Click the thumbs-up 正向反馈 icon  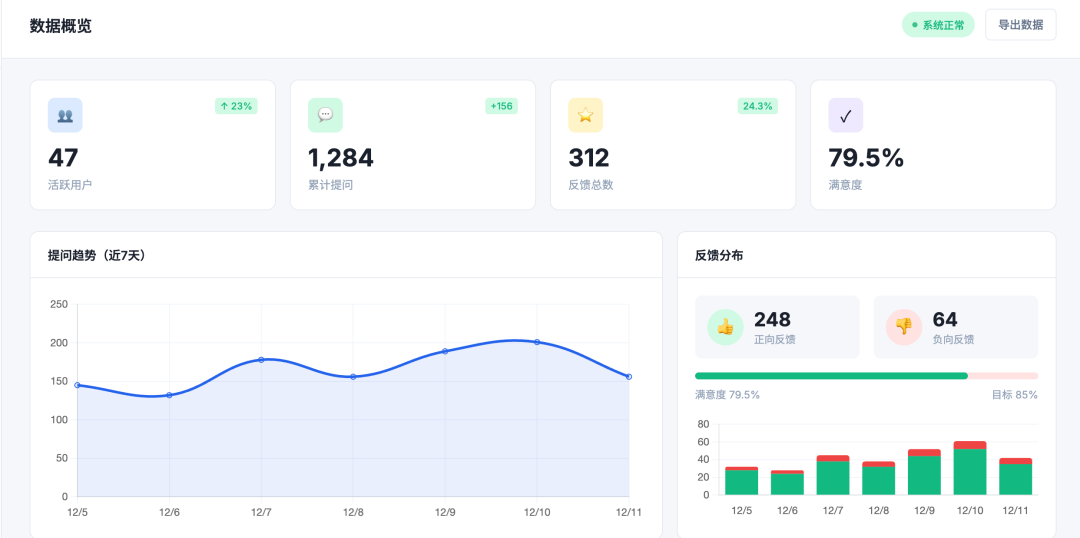725,327
